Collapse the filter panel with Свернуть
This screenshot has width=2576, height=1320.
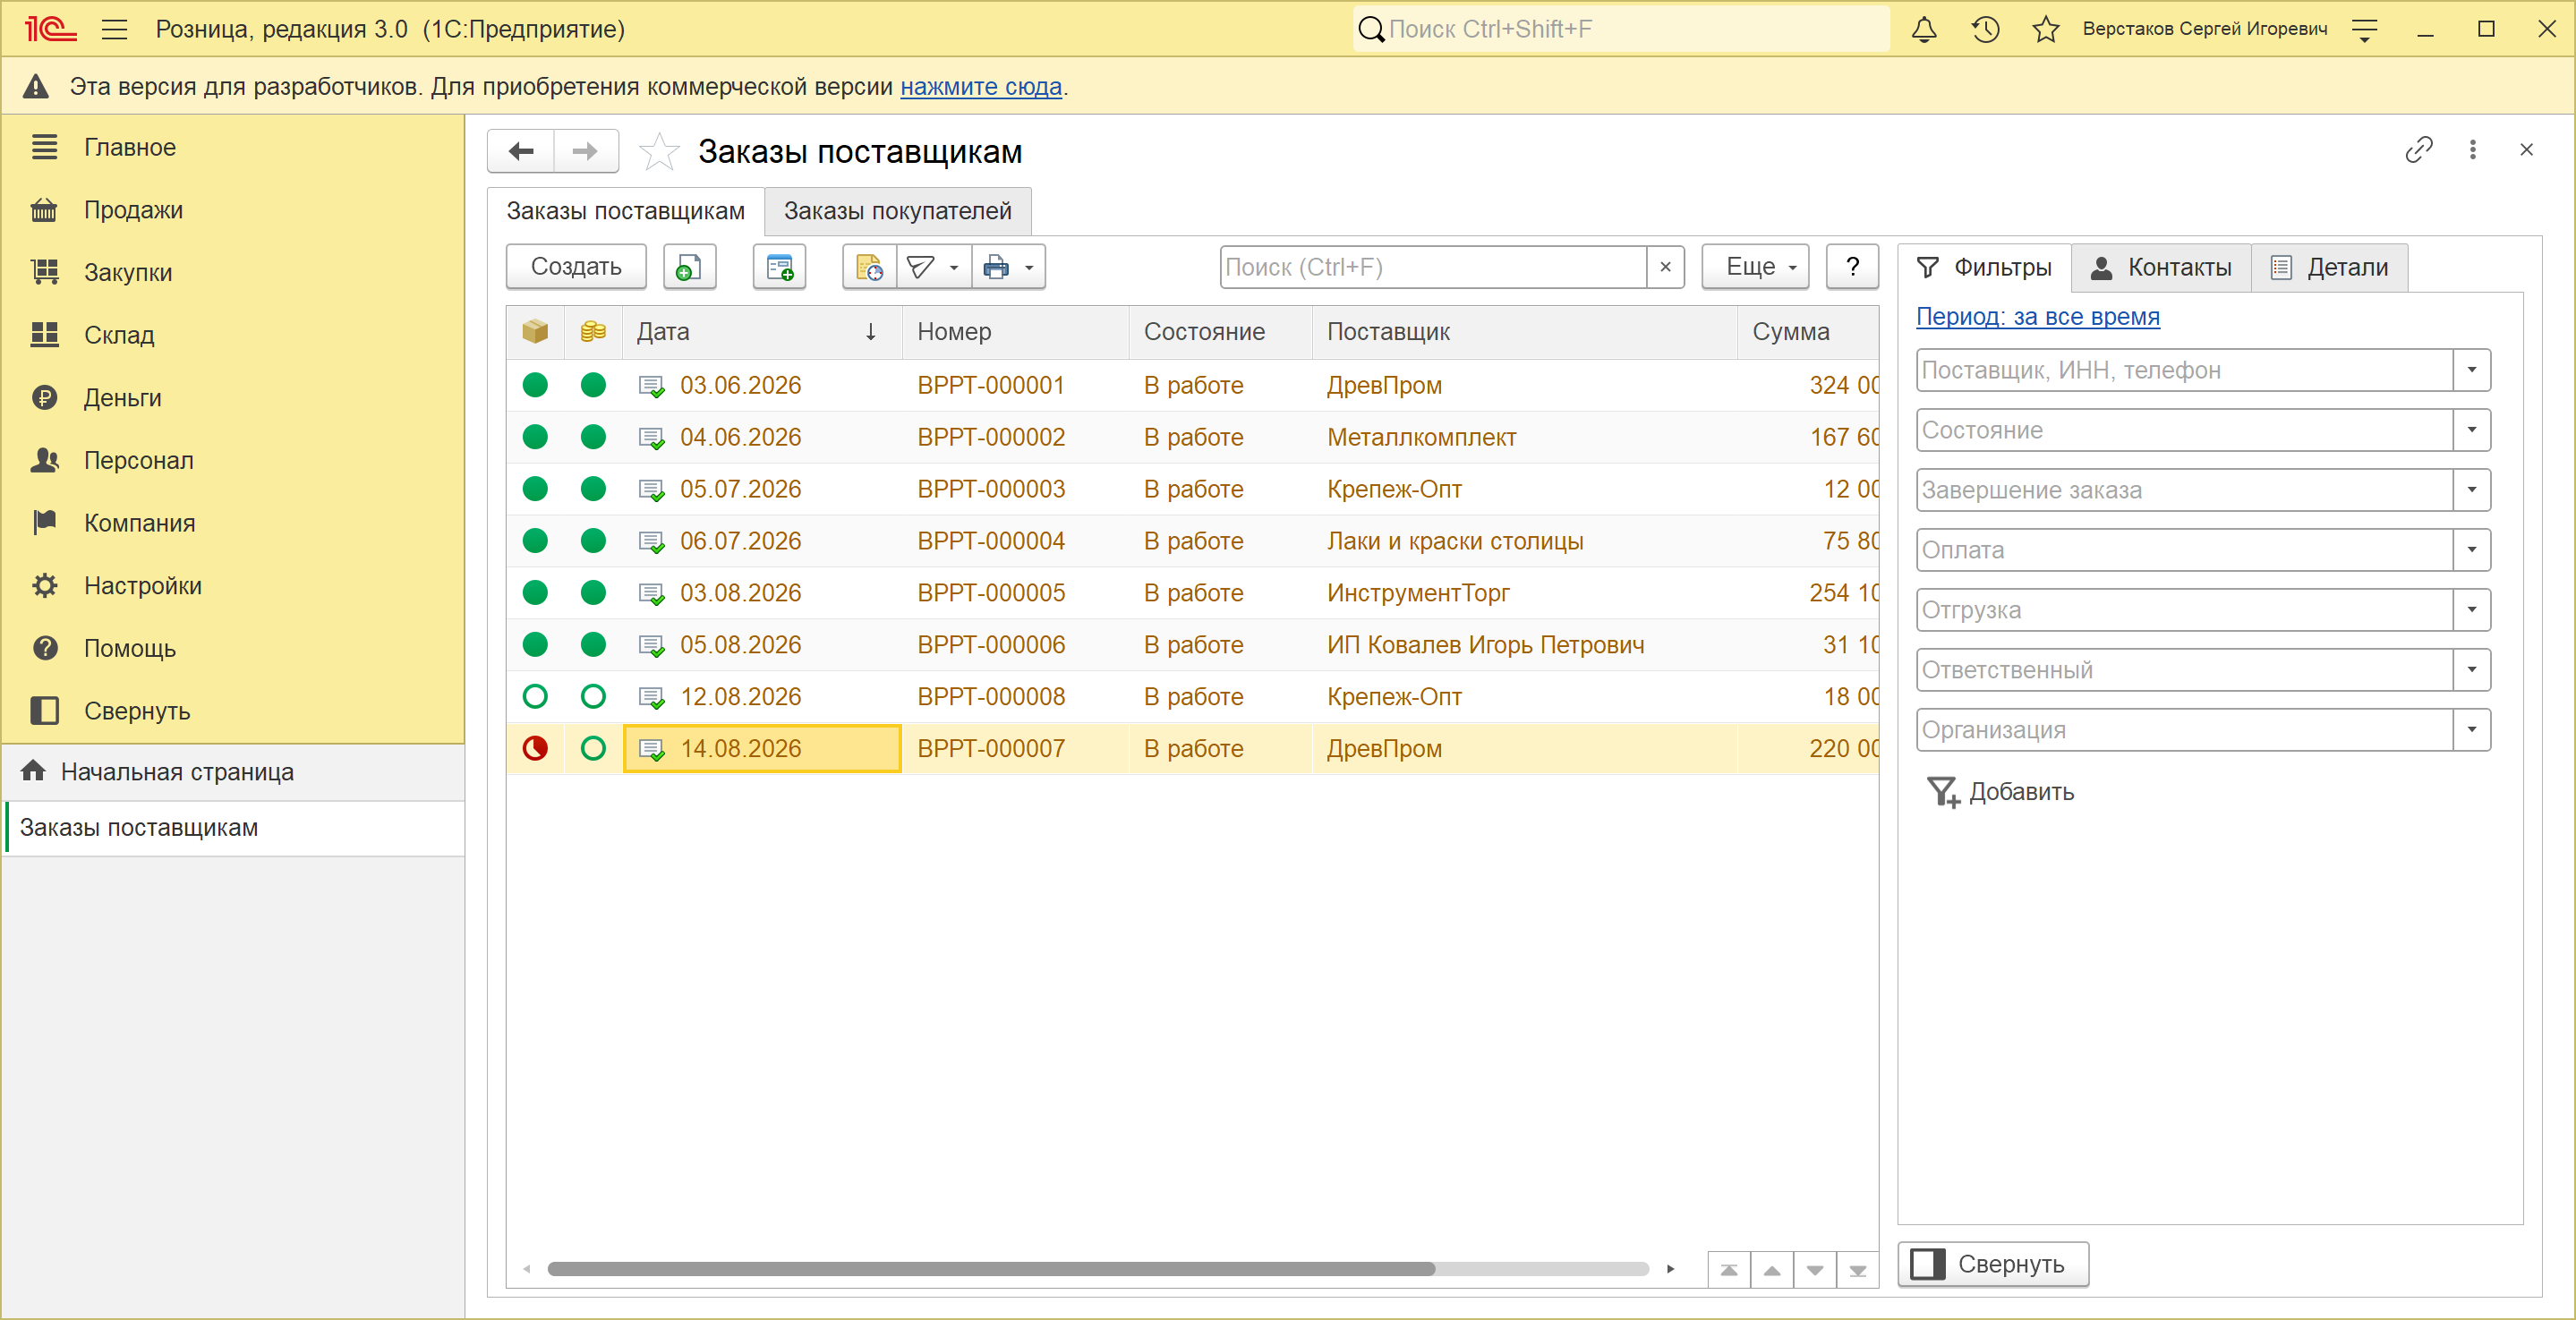point(1993,1264)
